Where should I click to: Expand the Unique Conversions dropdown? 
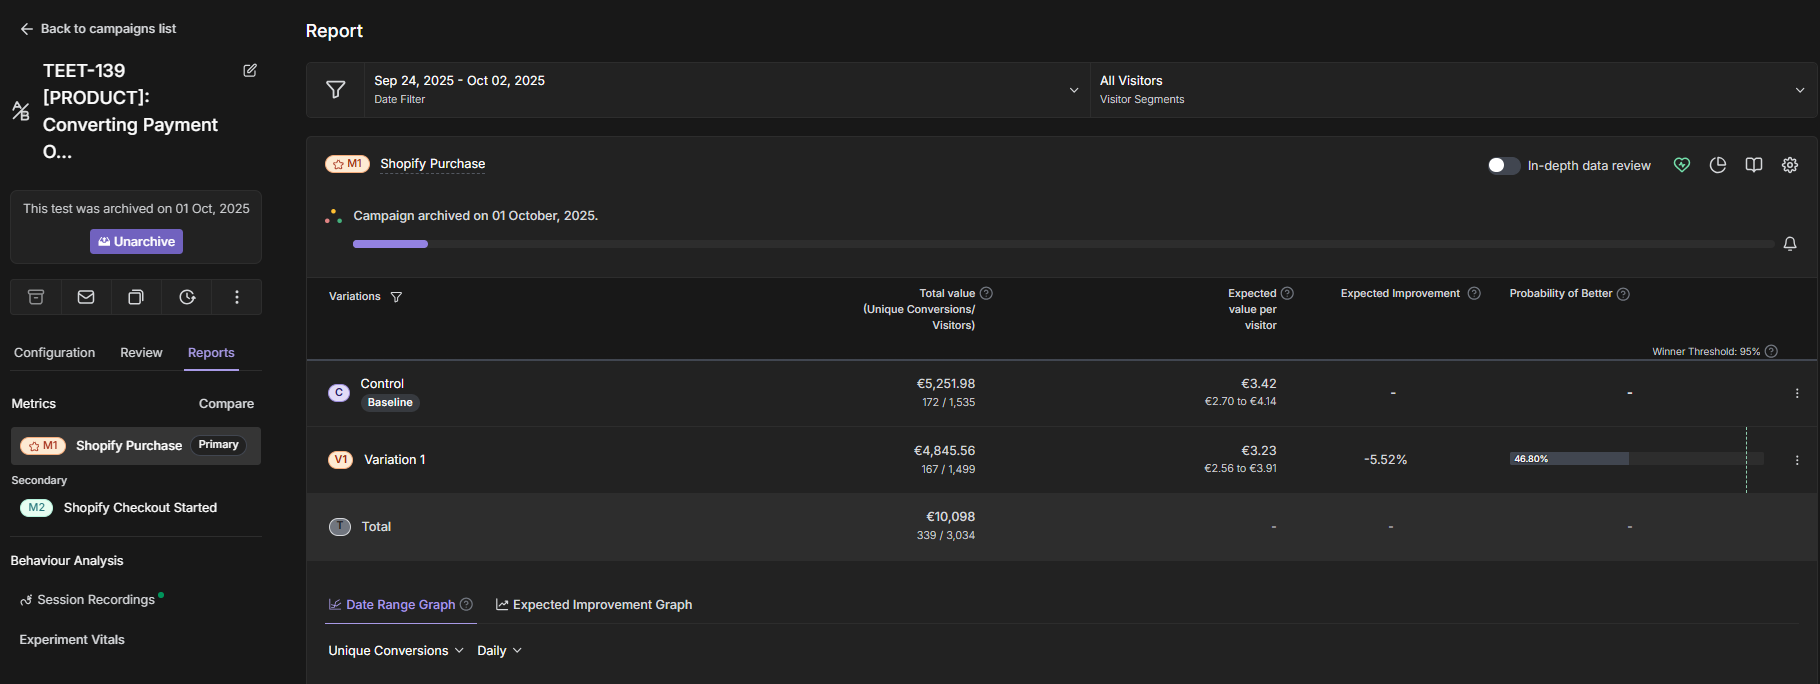coord(396,650)
